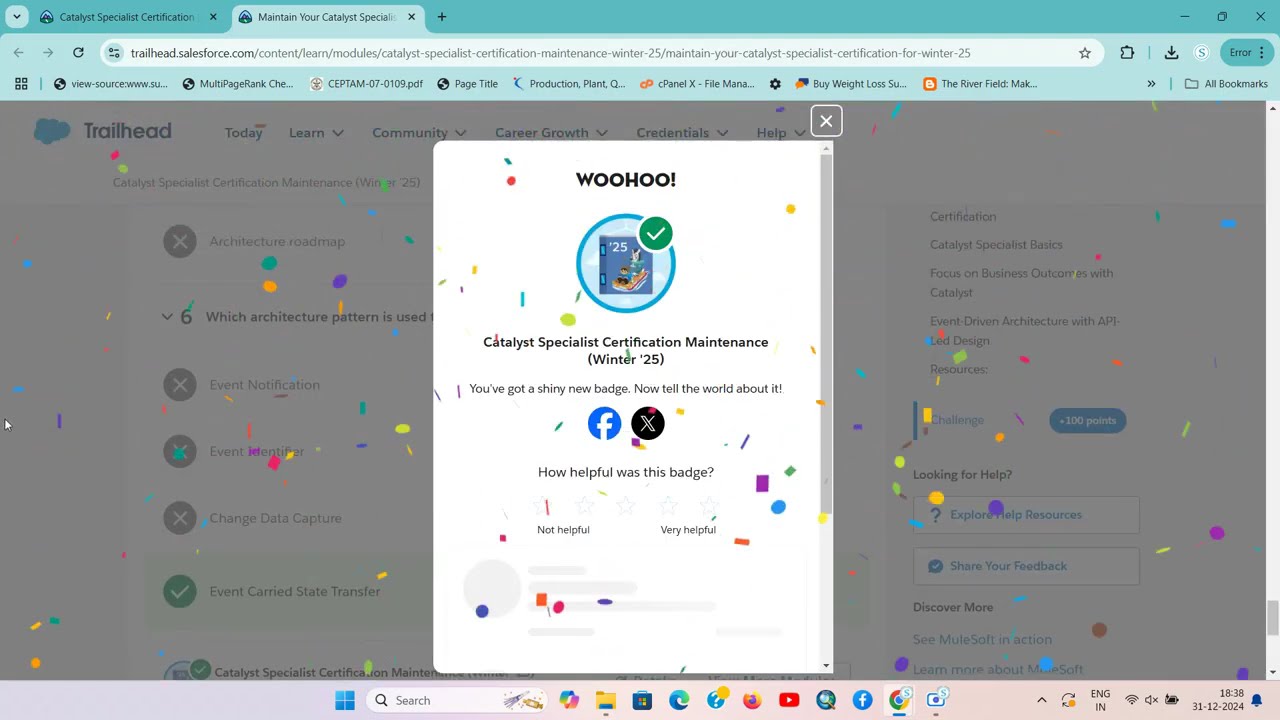Rate the badge one star (Not helpful)
Image resolution: width=1280 pixels, height=720 pixels.
[x=542, y=506]
